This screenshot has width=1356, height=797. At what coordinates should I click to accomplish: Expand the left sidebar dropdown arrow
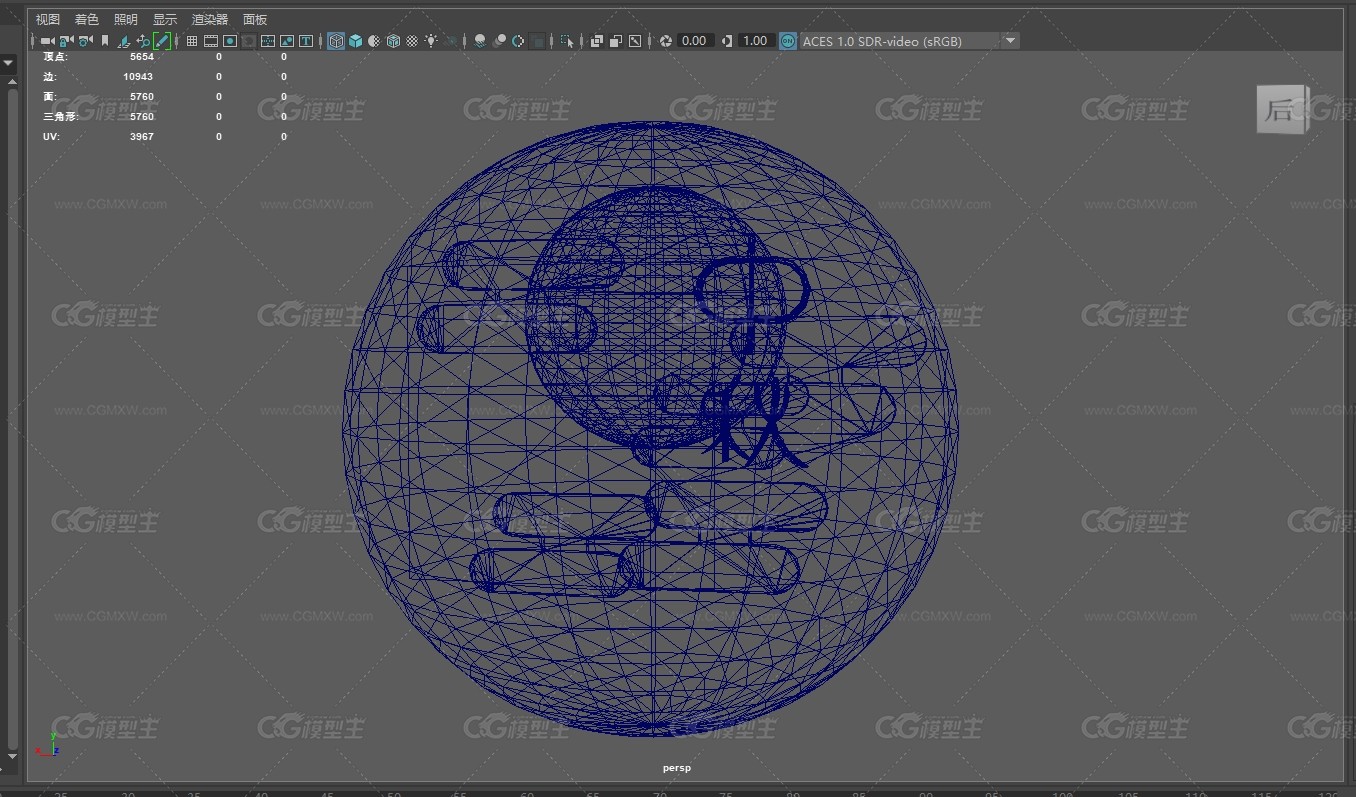[x=9, y=62]
